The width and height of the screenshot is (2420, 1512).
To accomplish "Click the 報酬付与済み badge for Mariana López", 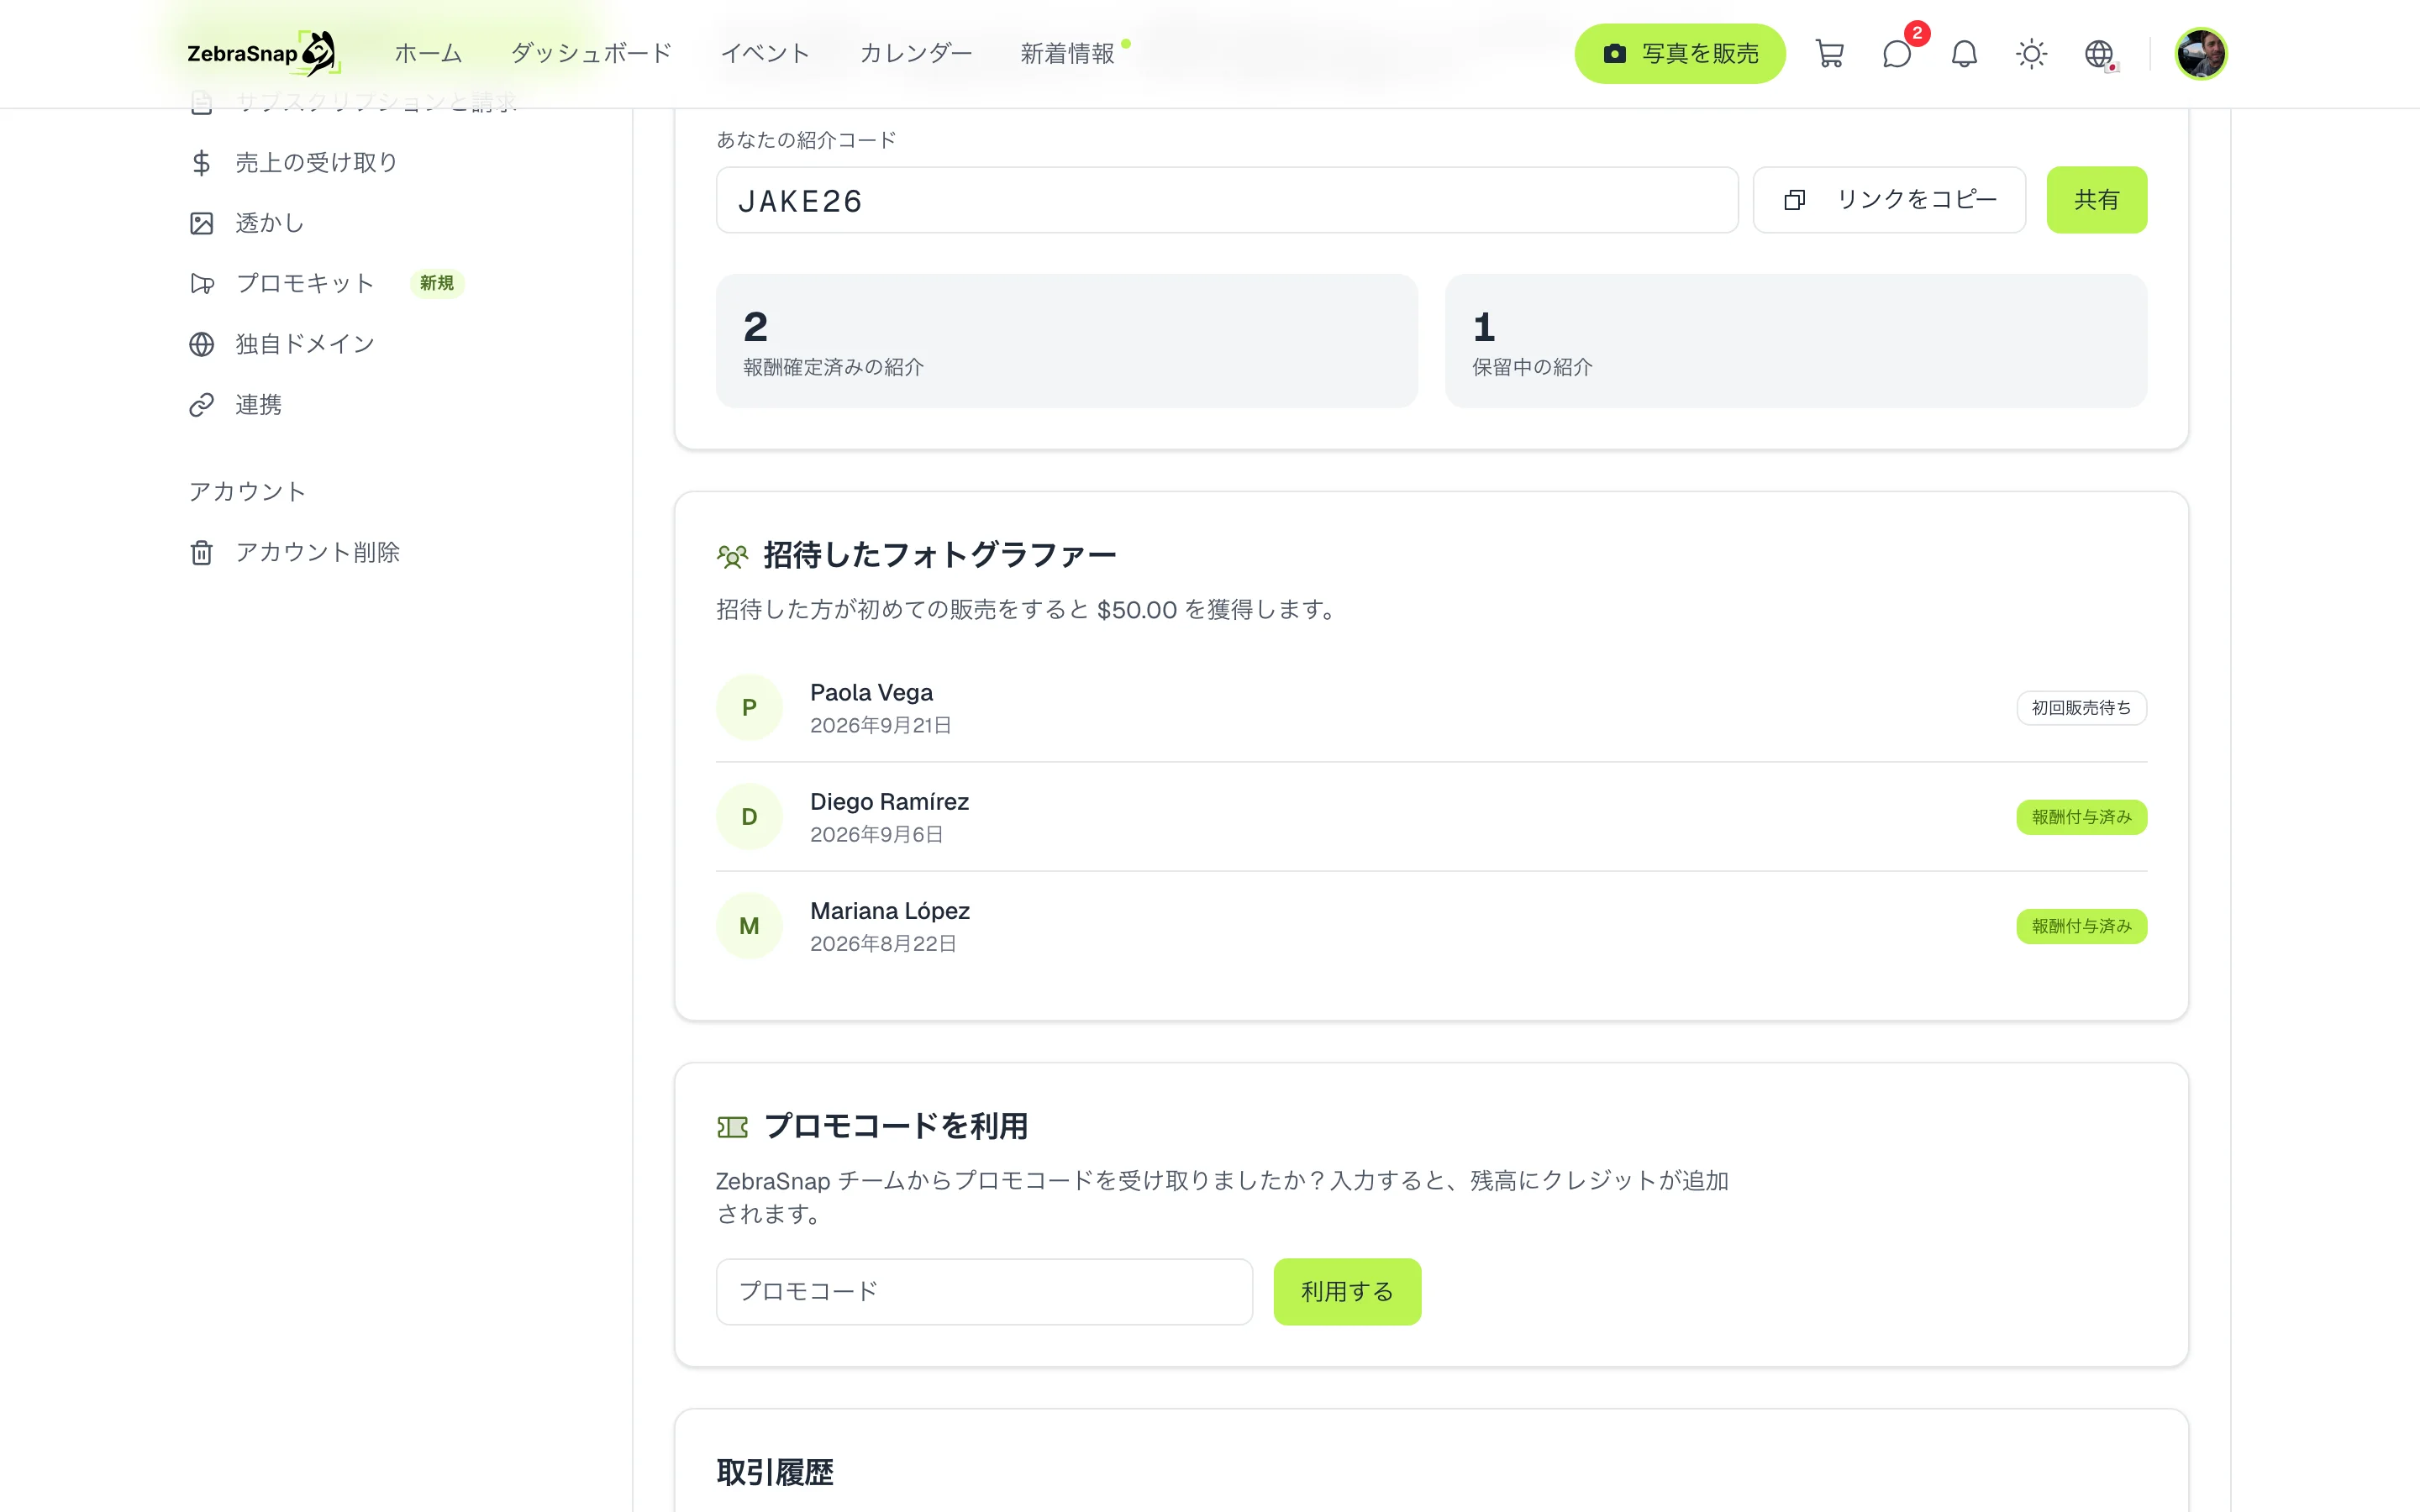I will click(2081, 926).
